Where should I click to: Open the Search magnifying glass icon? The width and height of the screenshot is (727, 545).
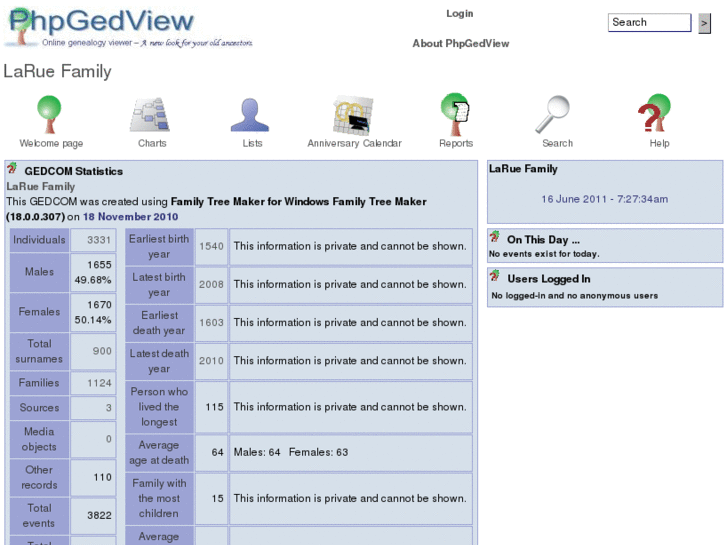coord(553,114)
